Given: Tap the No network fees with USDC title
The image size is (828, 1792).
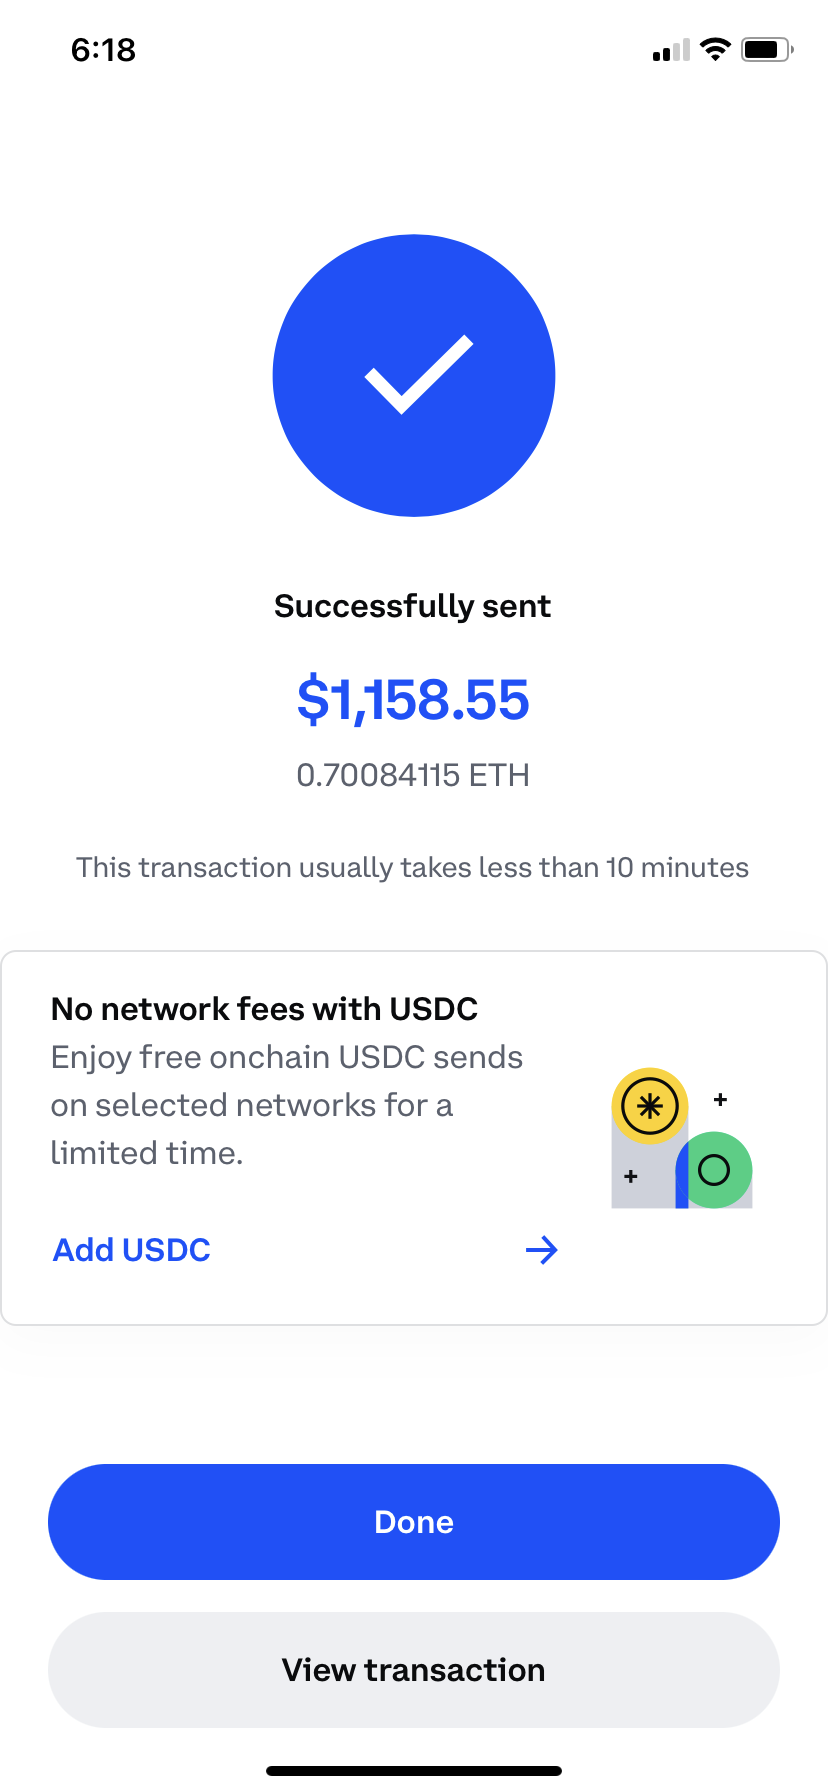Looking at the screenshot, I should click(x=265, y=1009).
